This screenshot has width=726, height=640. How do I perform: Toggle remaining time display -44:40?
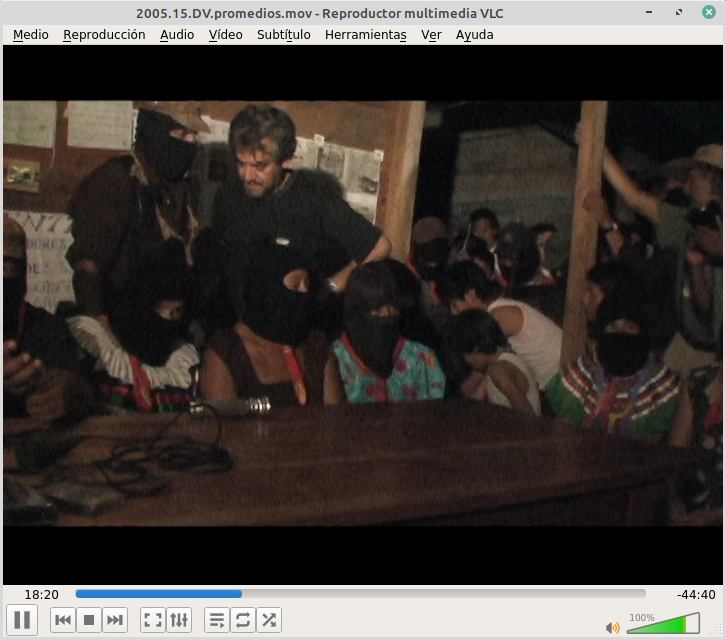pyautogui.click(x=696, y=595)
